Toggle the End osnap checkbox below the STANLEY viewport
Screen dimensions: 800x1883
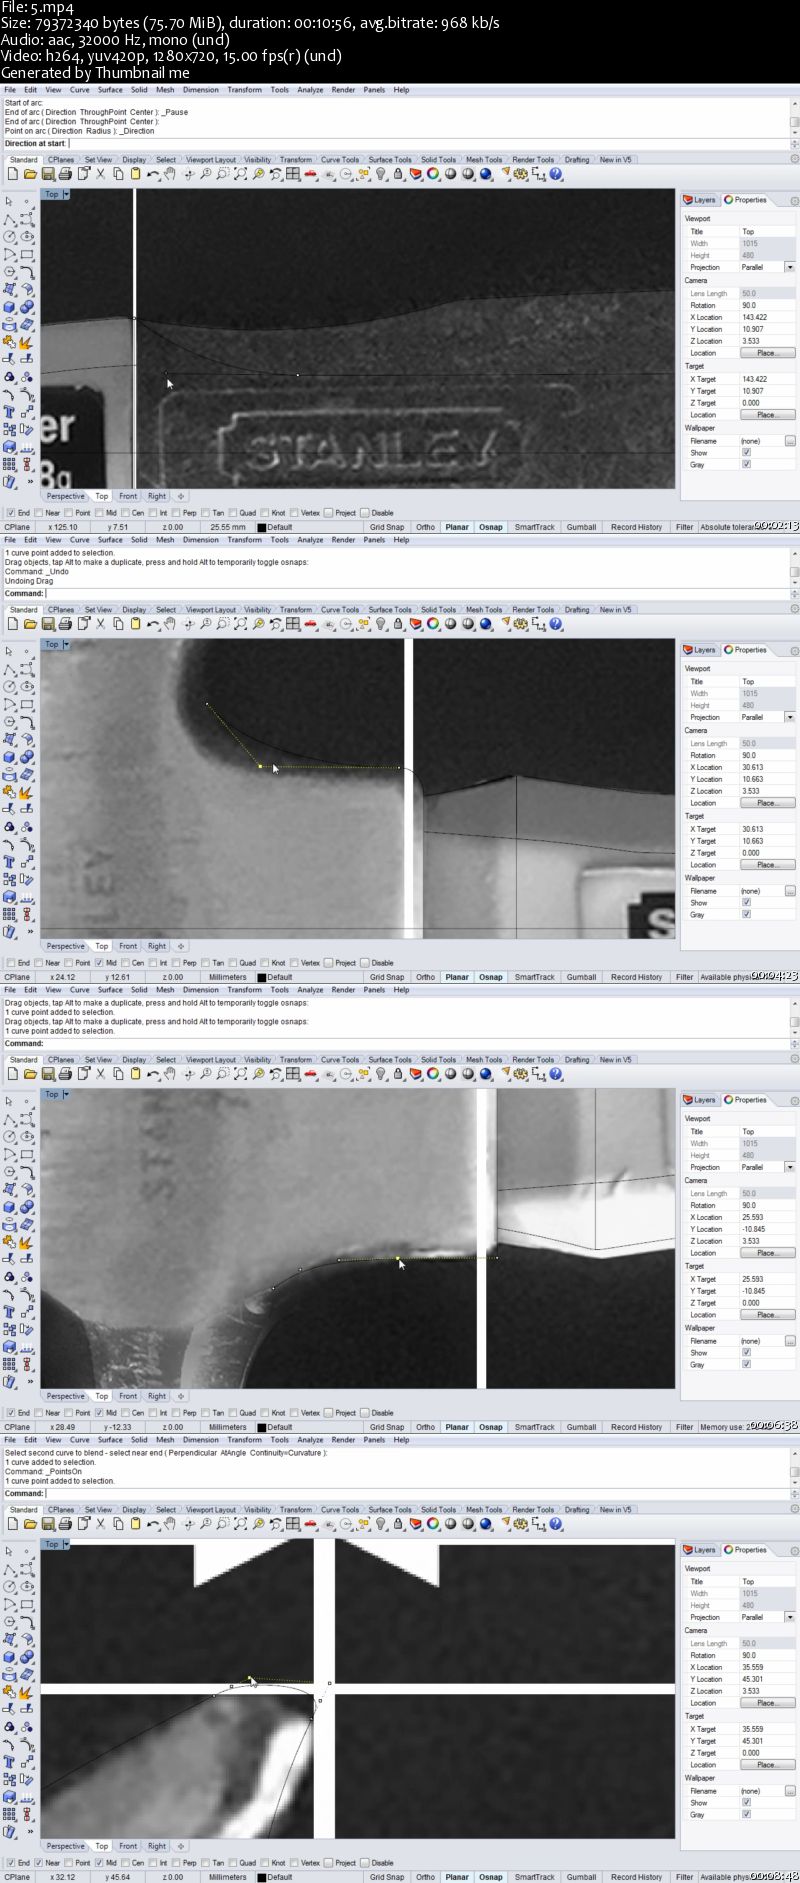click(11, 513)
